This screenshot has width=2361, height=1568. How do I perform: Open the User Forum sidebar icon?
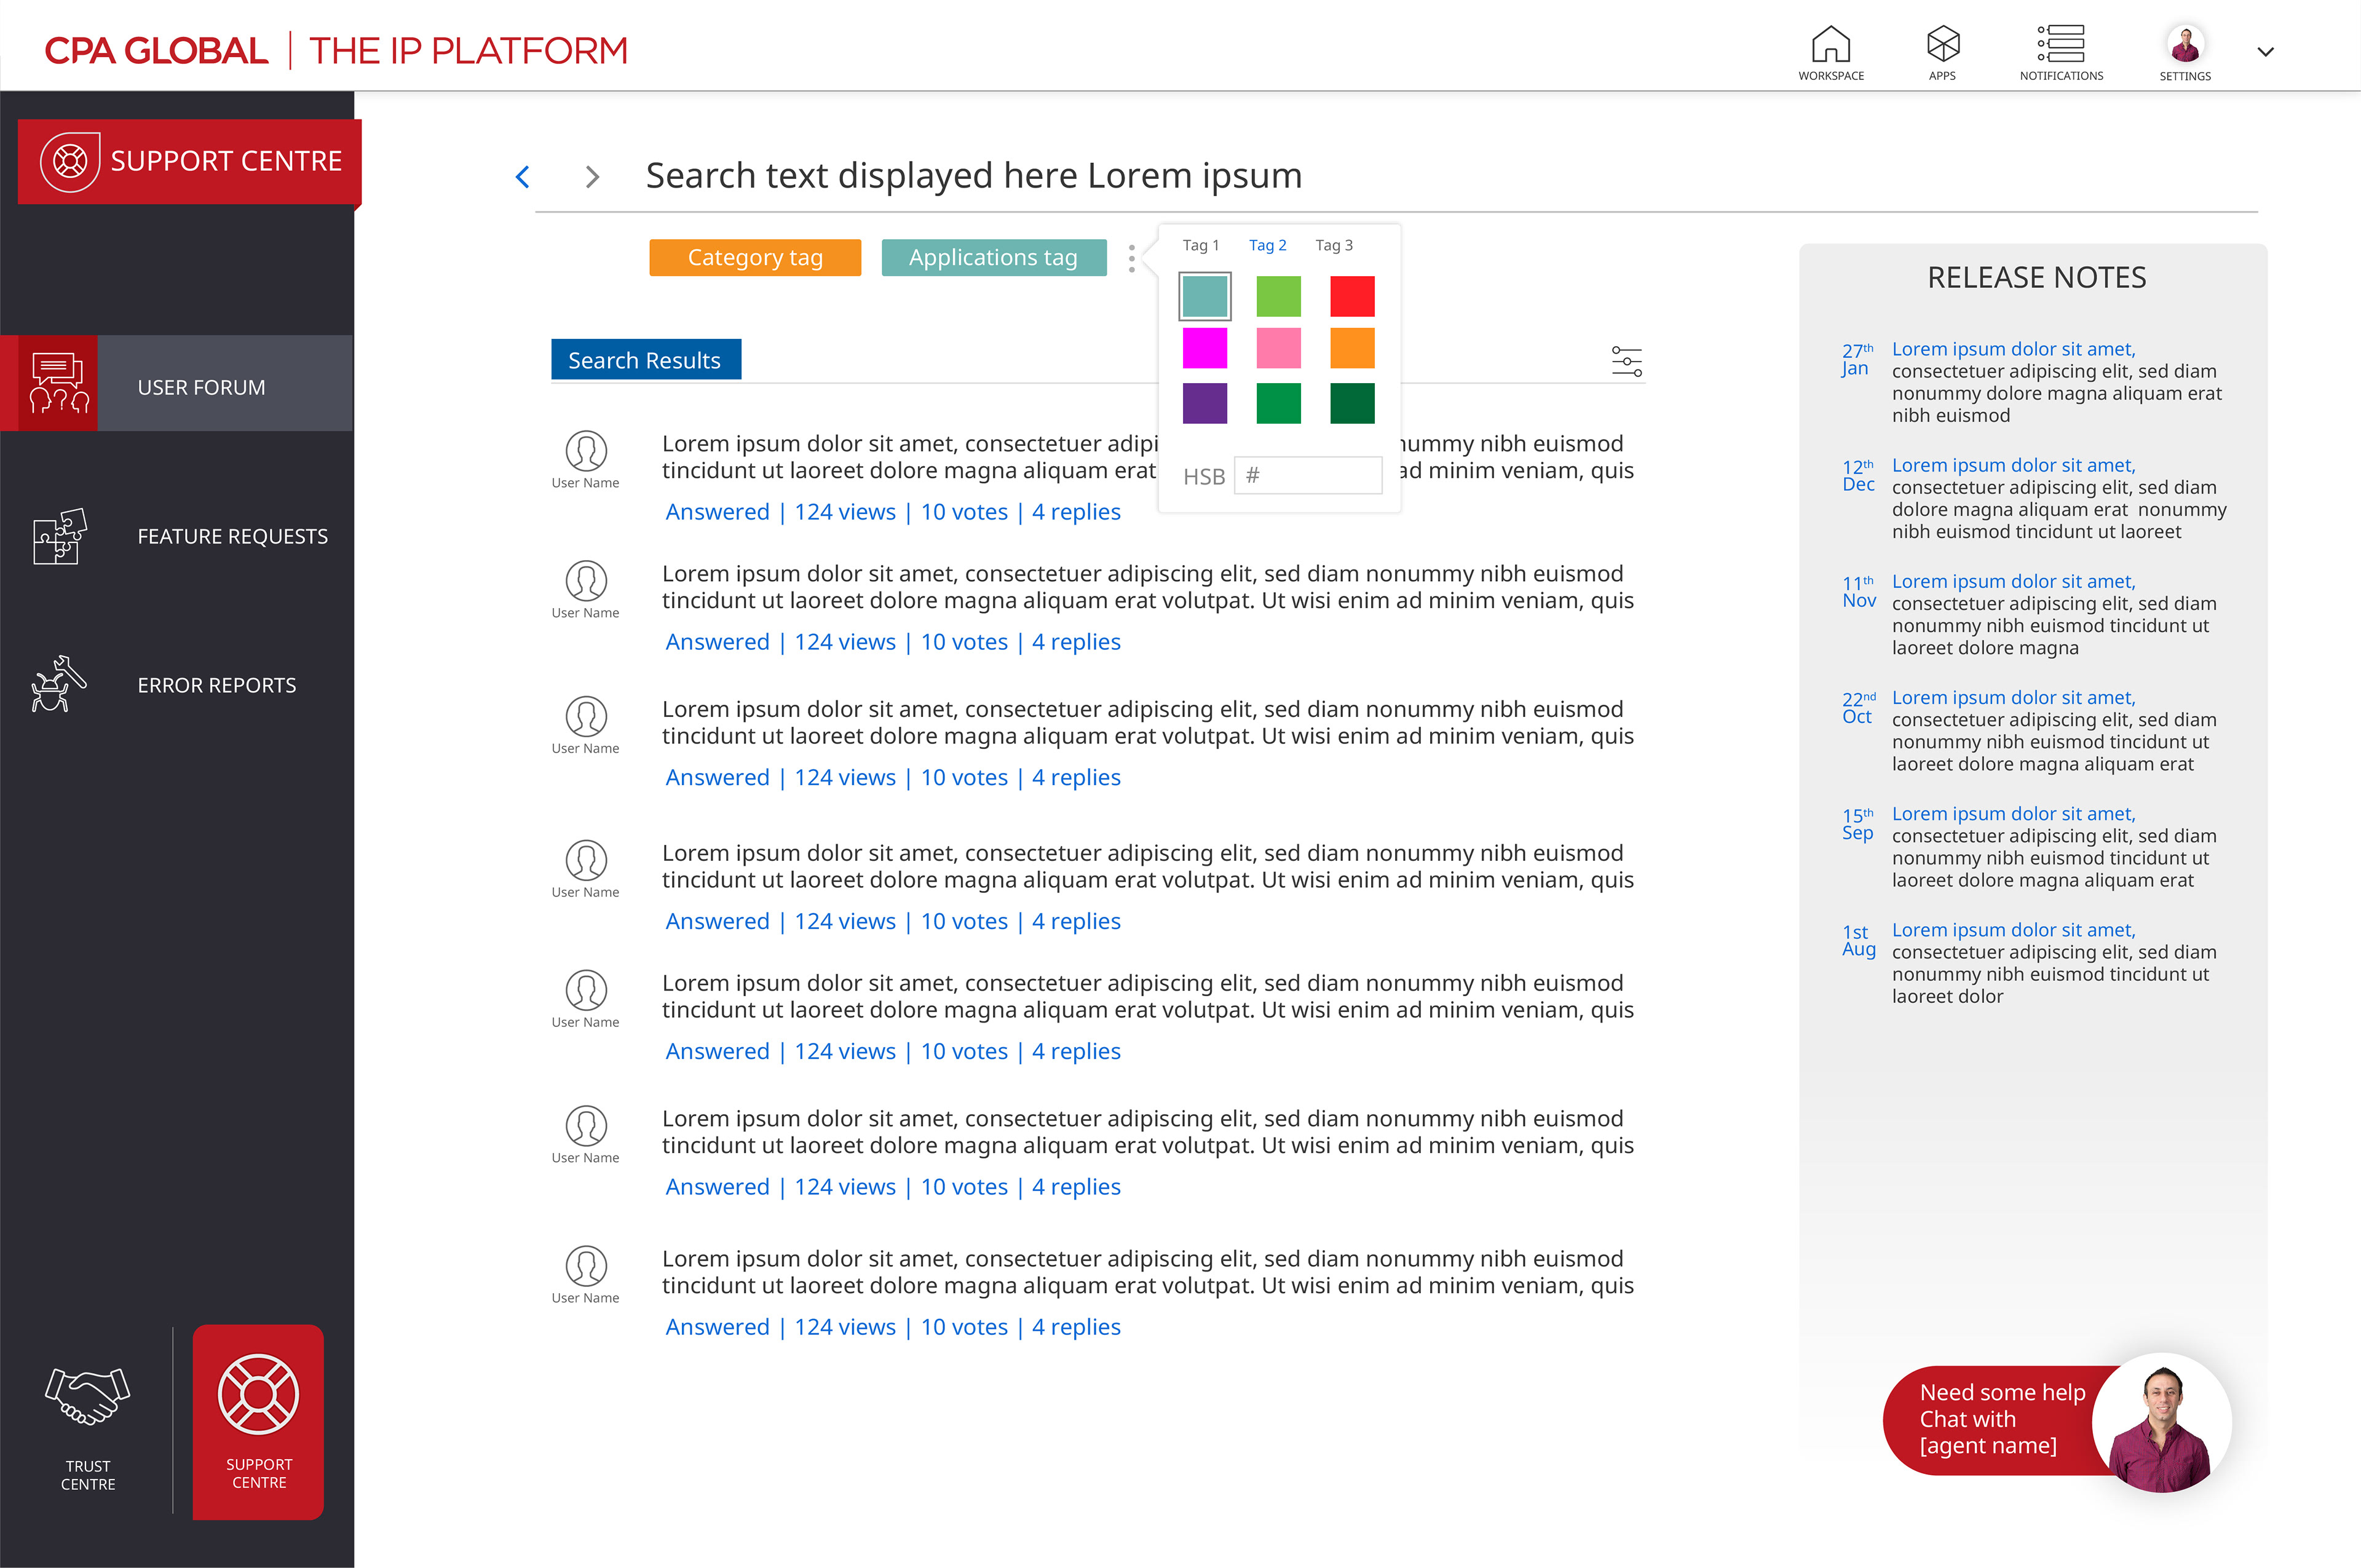coord(59,383)
